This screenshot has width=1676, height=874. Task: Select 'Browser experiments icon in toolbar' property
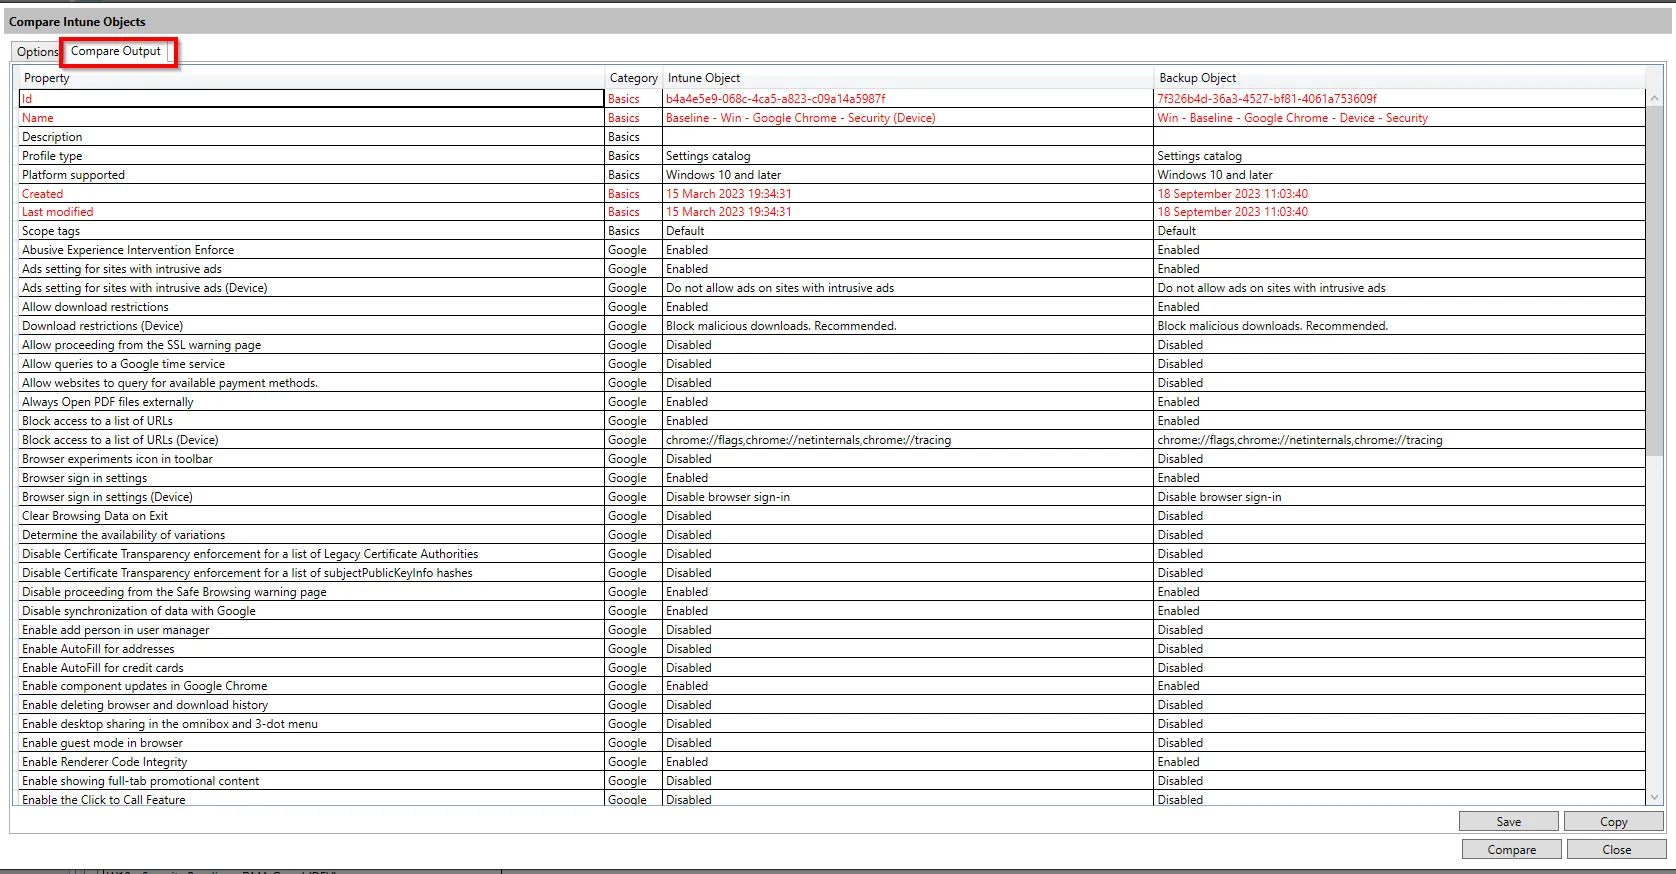(x=118, y=459)
